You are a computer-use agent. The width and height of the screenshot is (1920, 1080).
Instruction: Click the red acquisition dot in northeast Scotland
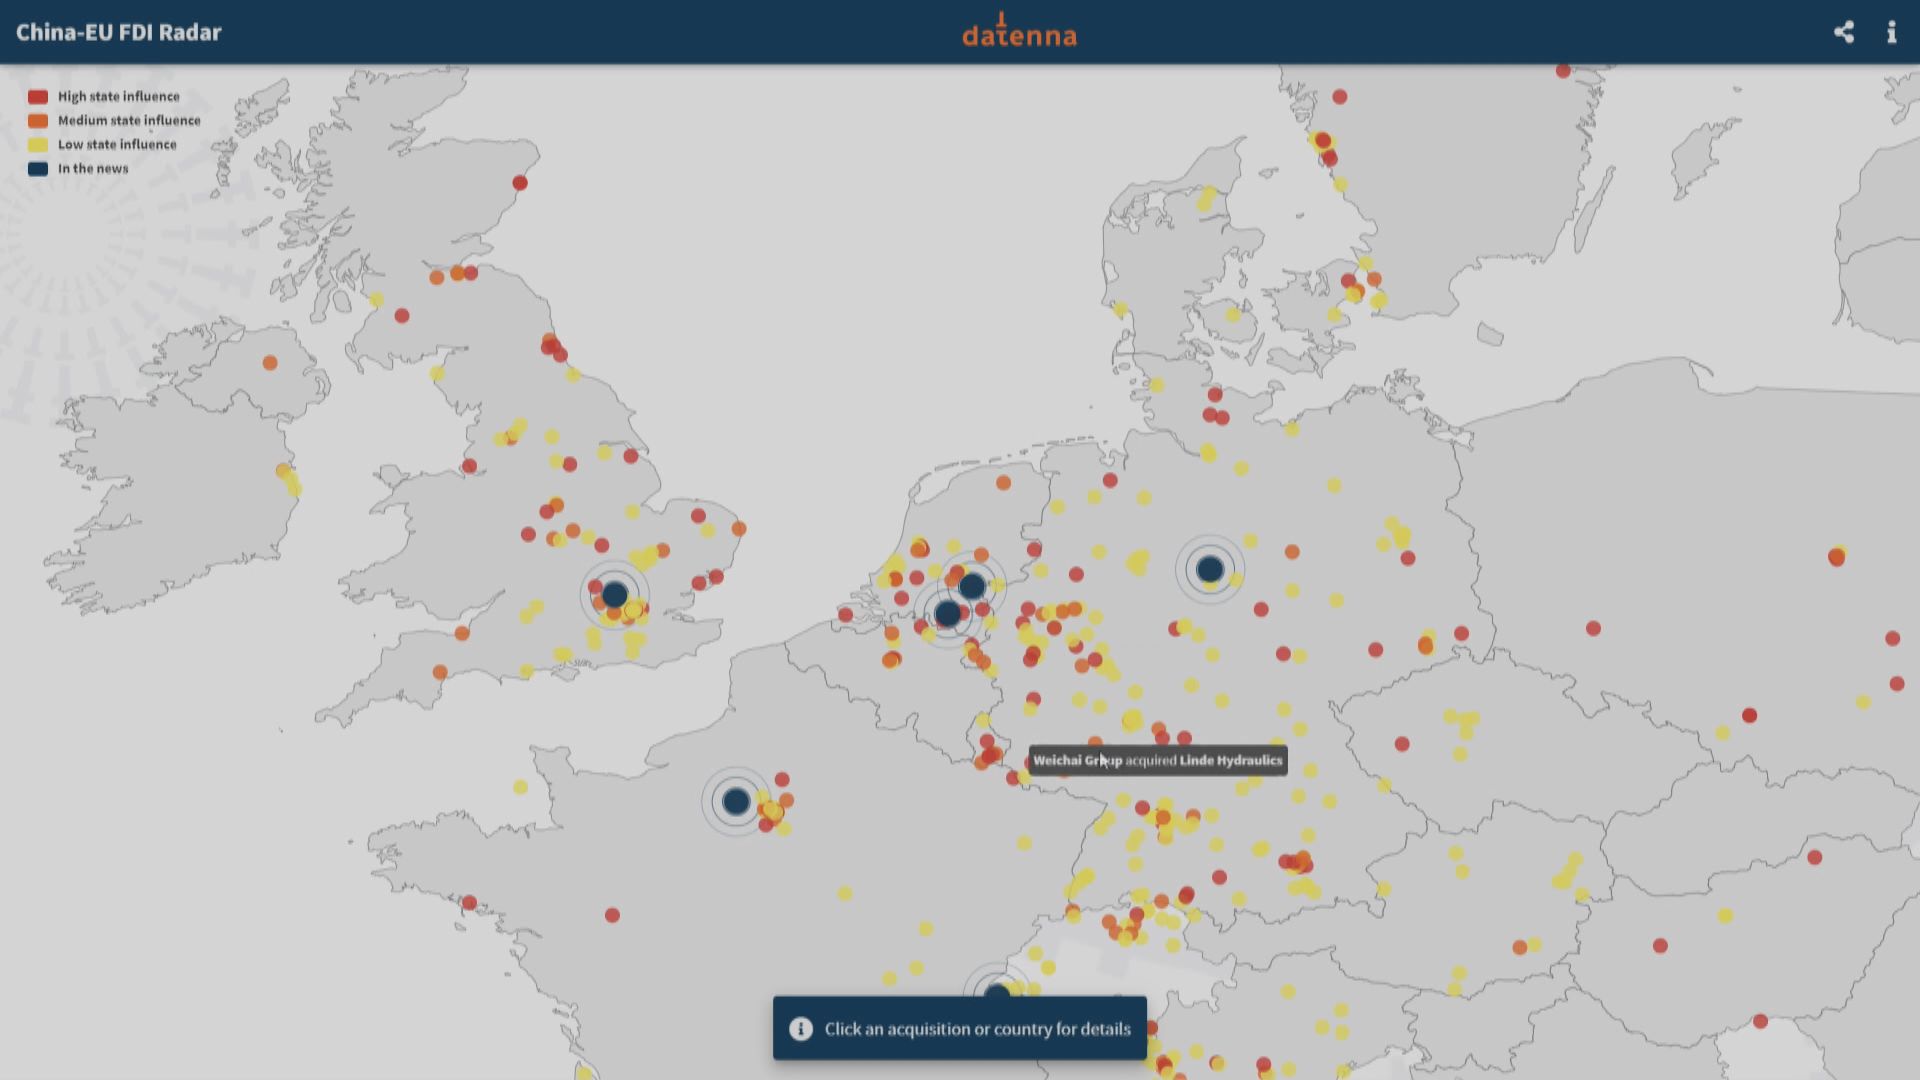520,183
